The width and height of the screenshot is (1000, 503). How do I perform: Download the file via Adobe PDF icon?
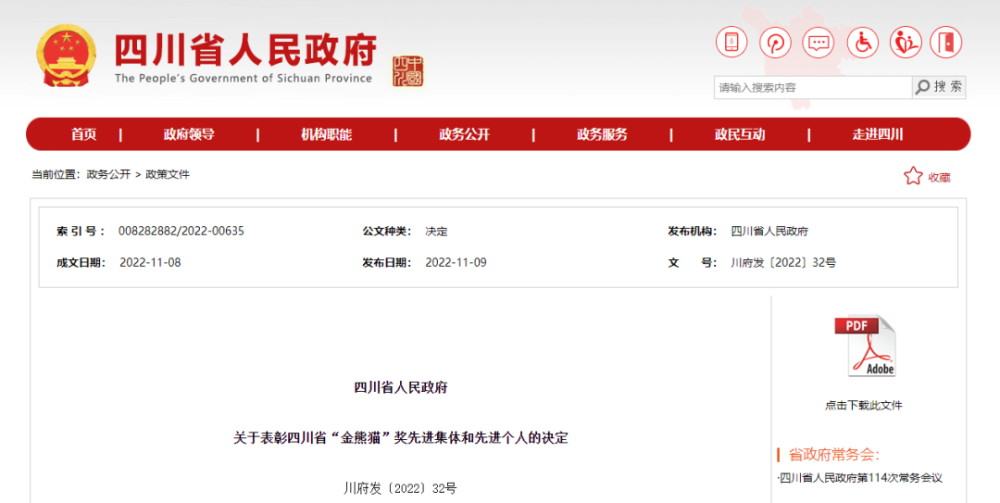pyautogui.click(x=865, y=346)
